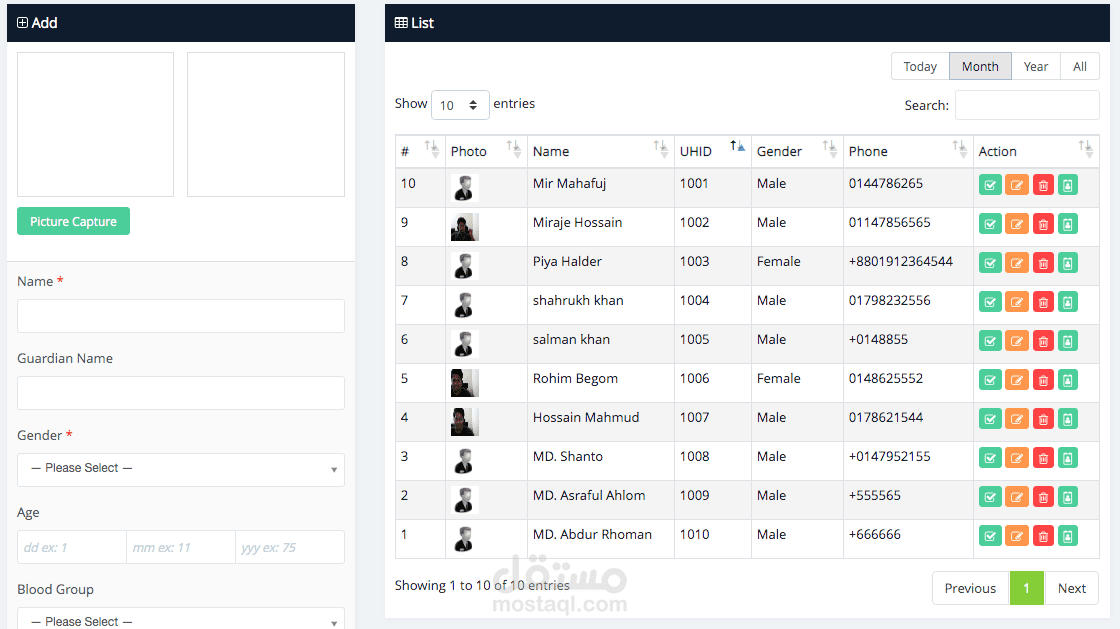
Task: Edit the MD. Shanto record
Action: tap(1016, 458)
